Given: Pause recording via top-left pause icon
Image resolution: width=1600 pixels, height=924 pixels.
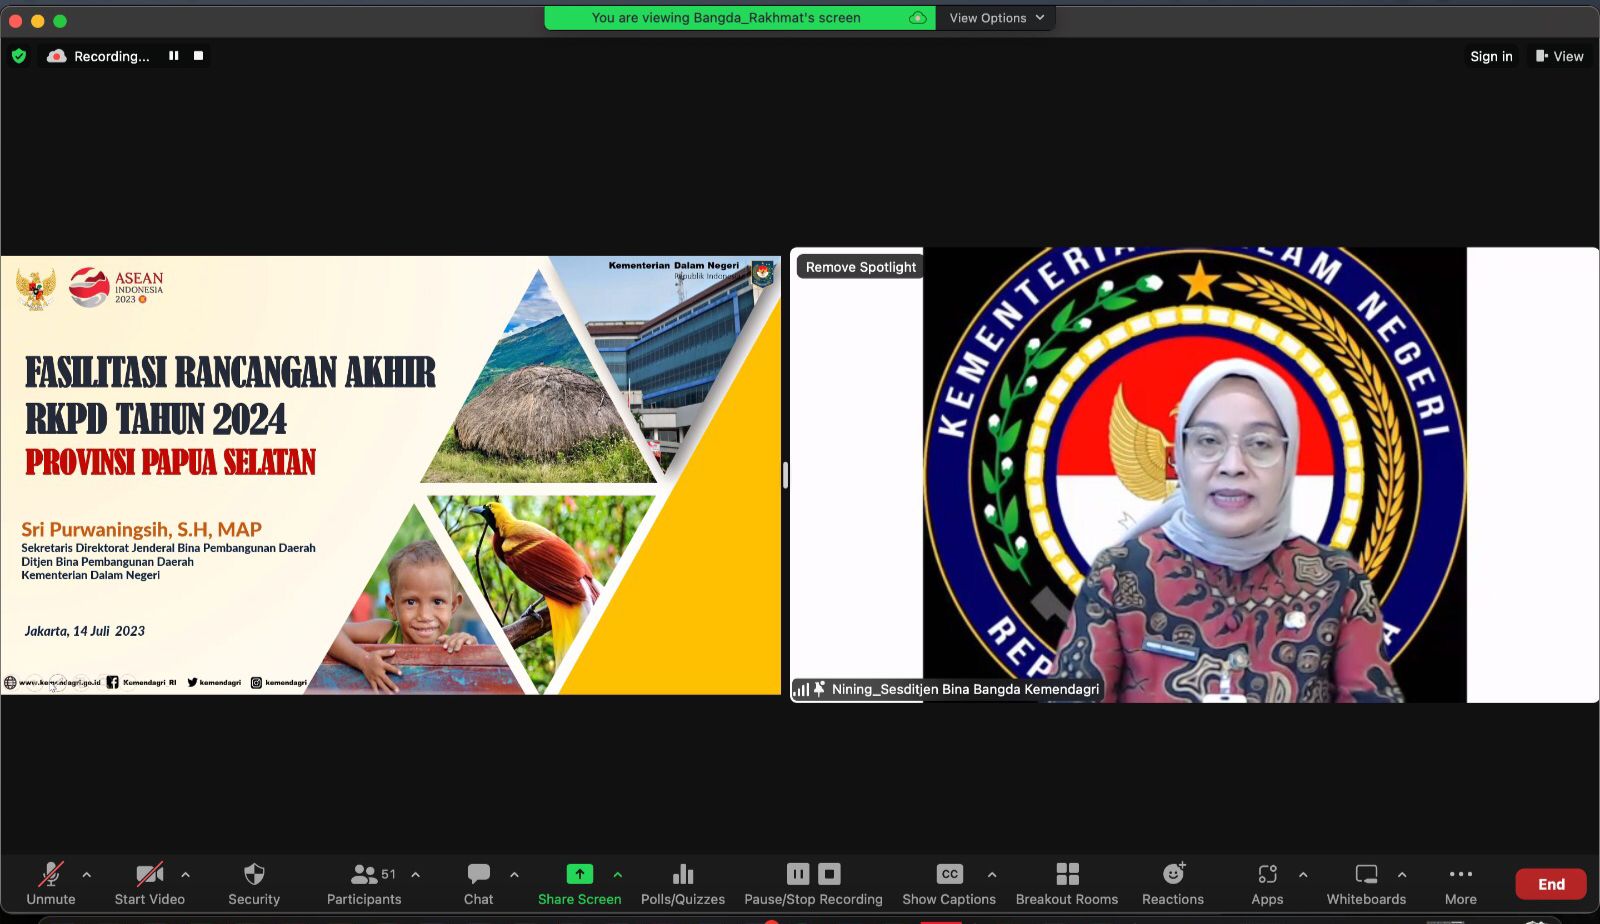Looking at the screenshot, I should point(174,56).
